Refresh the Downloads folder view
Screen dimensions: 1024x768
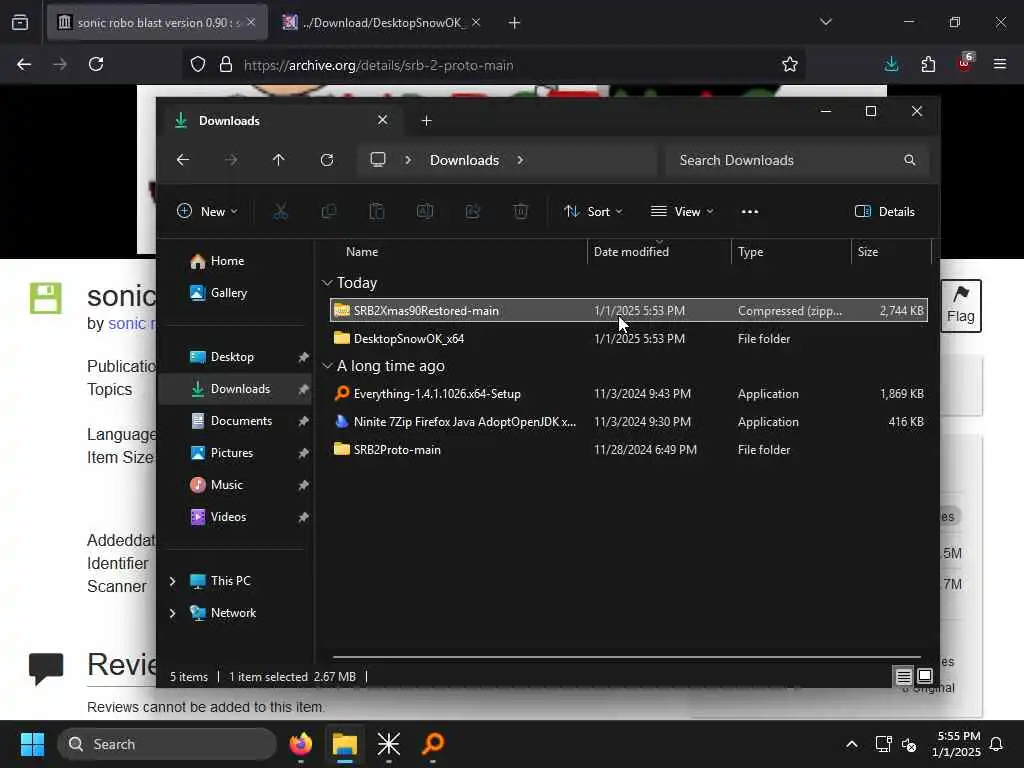click(x=327, y=160)
